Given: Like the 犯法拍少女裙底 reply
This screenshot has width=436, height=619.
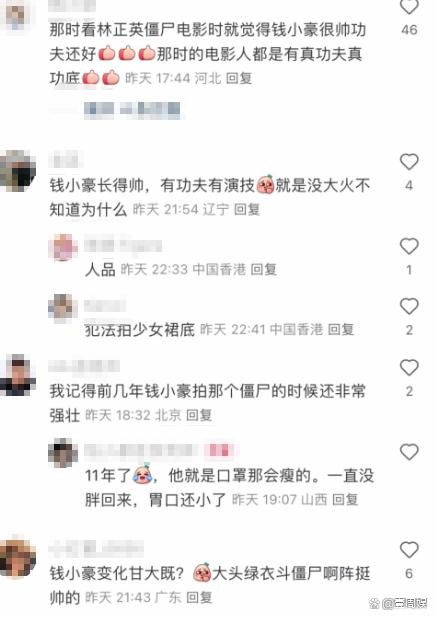Looking at the screenshot, I should click(x=409, y=306).
